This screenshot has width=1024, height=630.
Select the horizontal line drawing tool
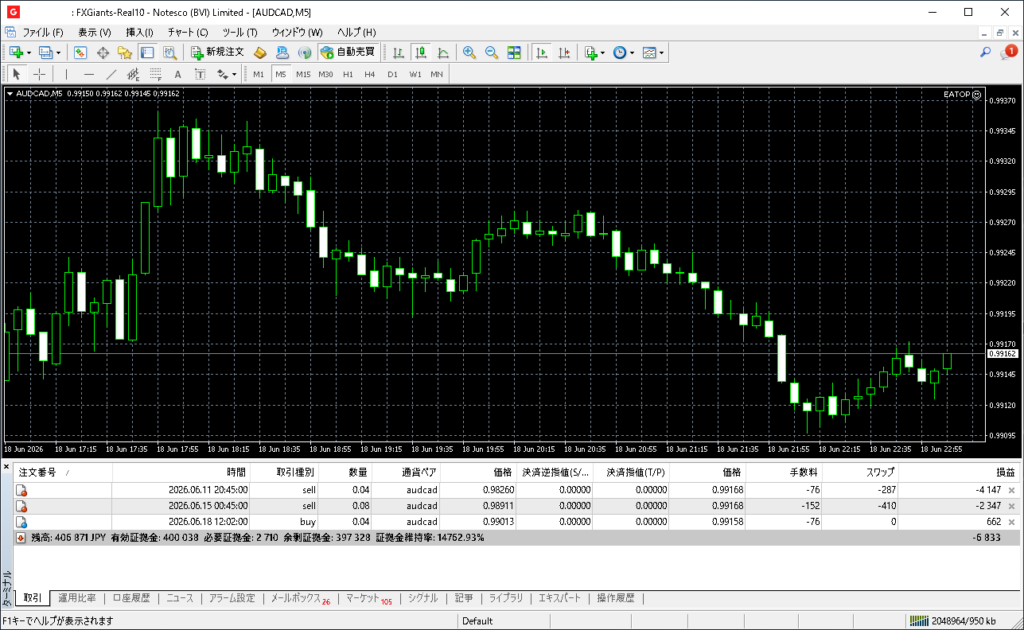(89, 74)
